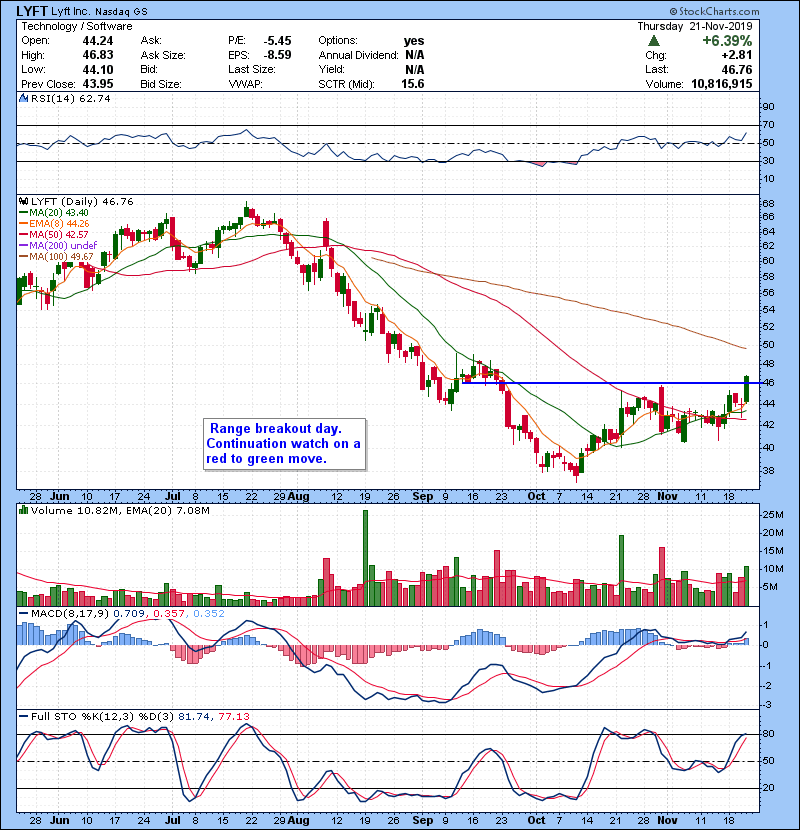The width and height of the screenshot is (800, 830).
Task: Click the StockCharts.com watermark text
Action: (x=714, y=11)
